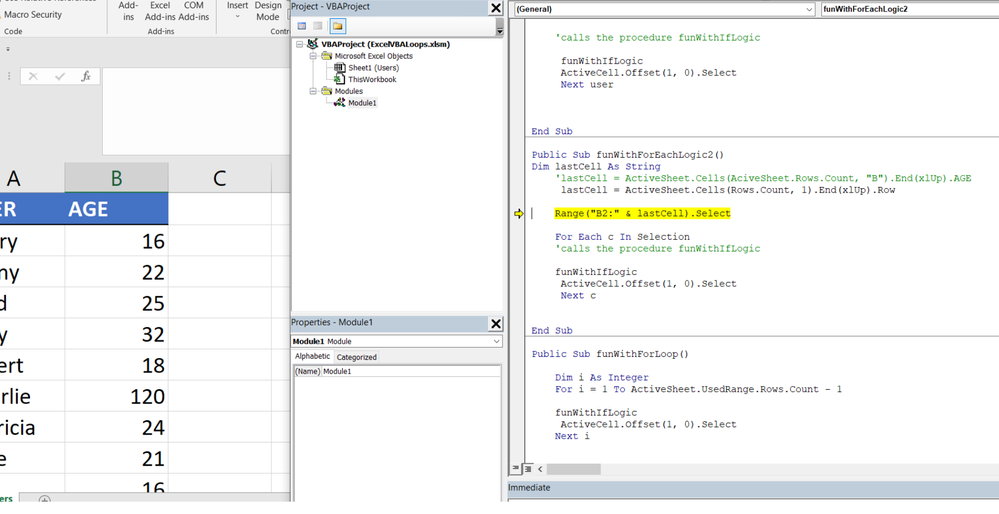Click the yellow execution arrow in margin
The height and width of the screenshot is (514, 999).
coord(519,214)
